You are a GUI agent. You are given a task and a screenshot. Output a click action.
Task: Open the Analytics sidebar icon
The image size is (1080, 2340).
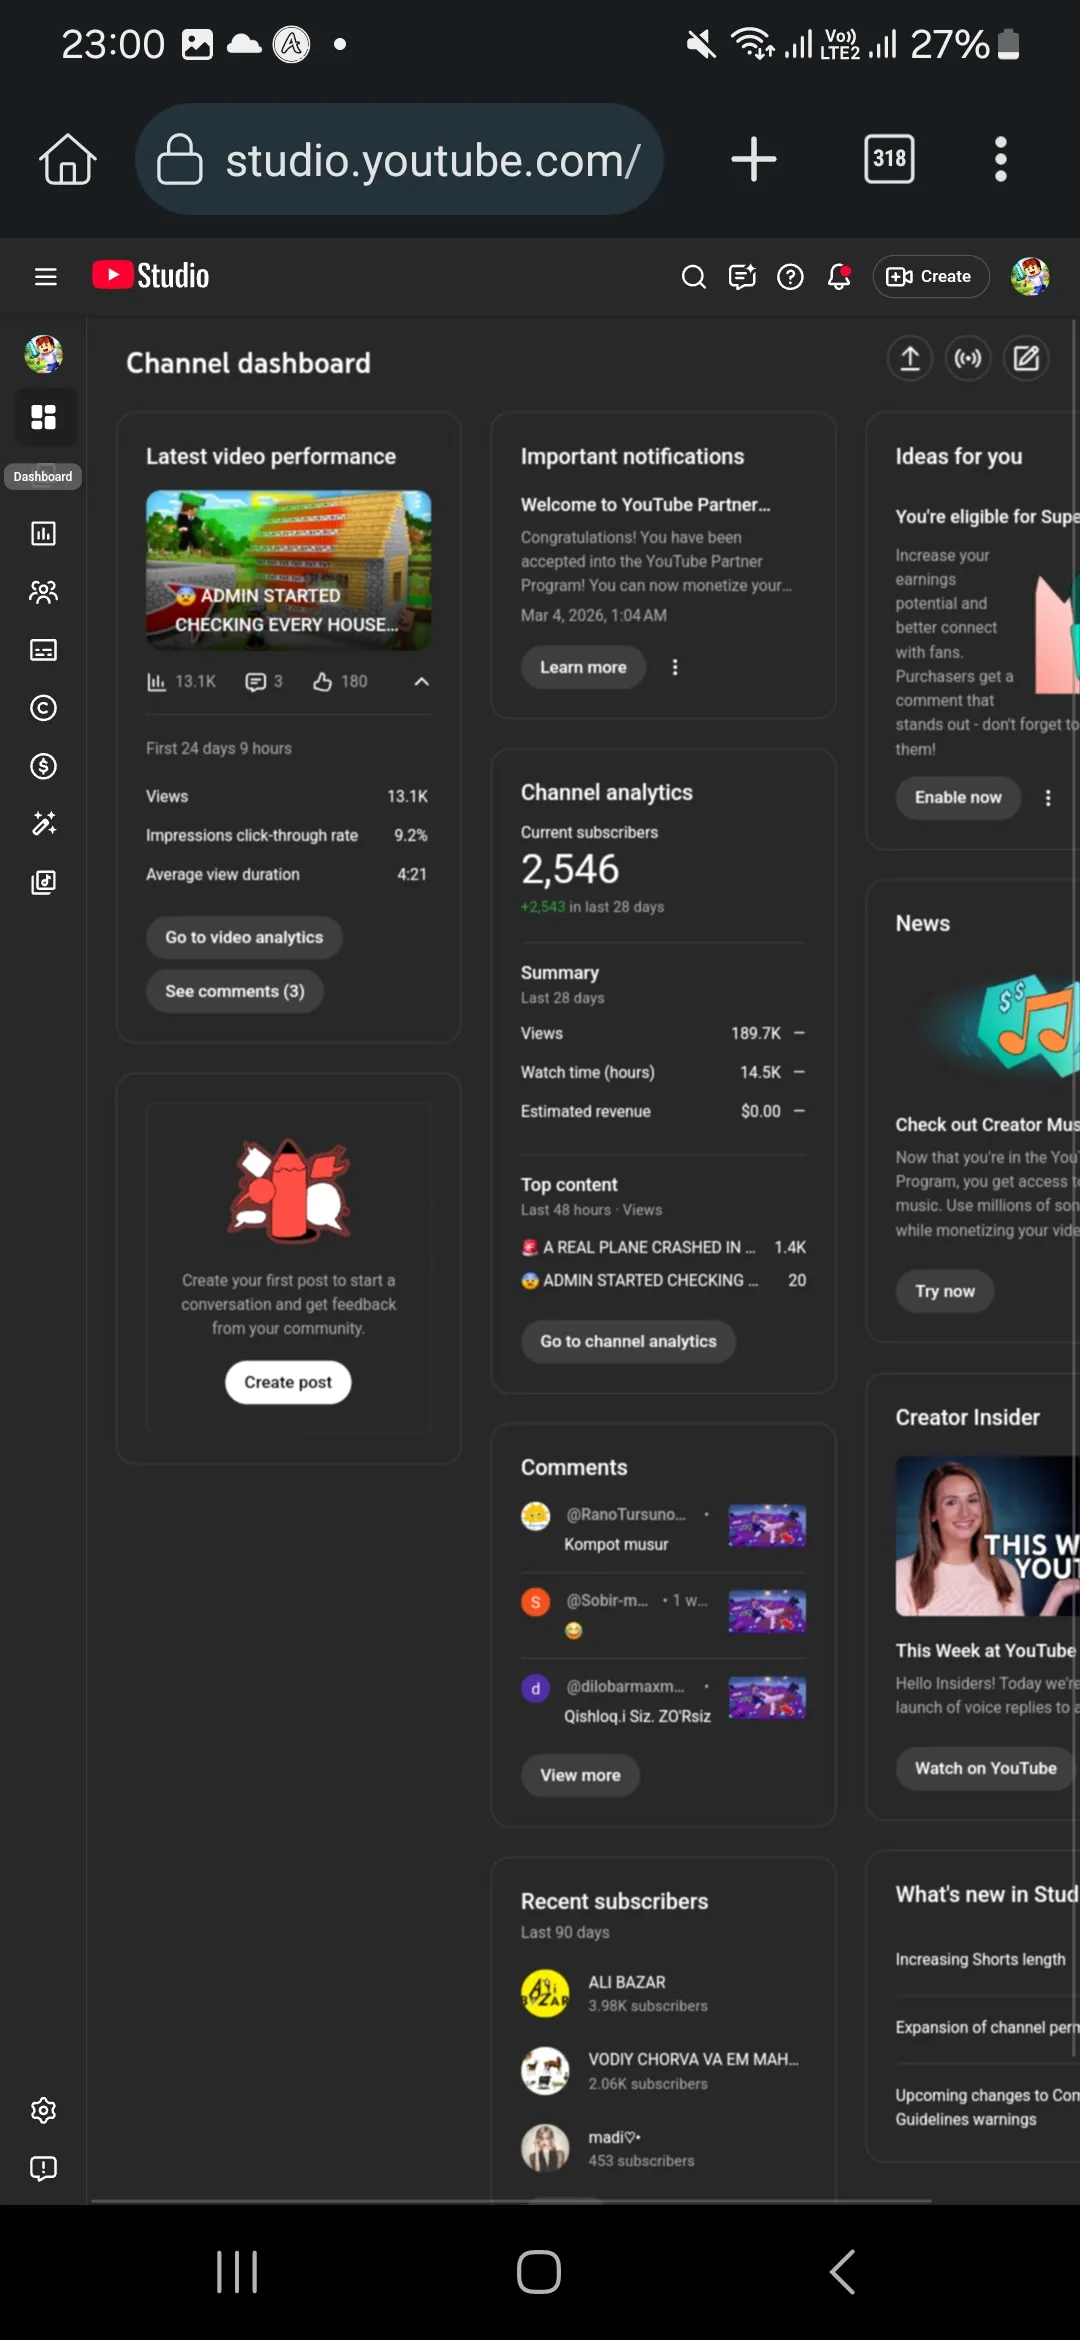pos(43,533)
